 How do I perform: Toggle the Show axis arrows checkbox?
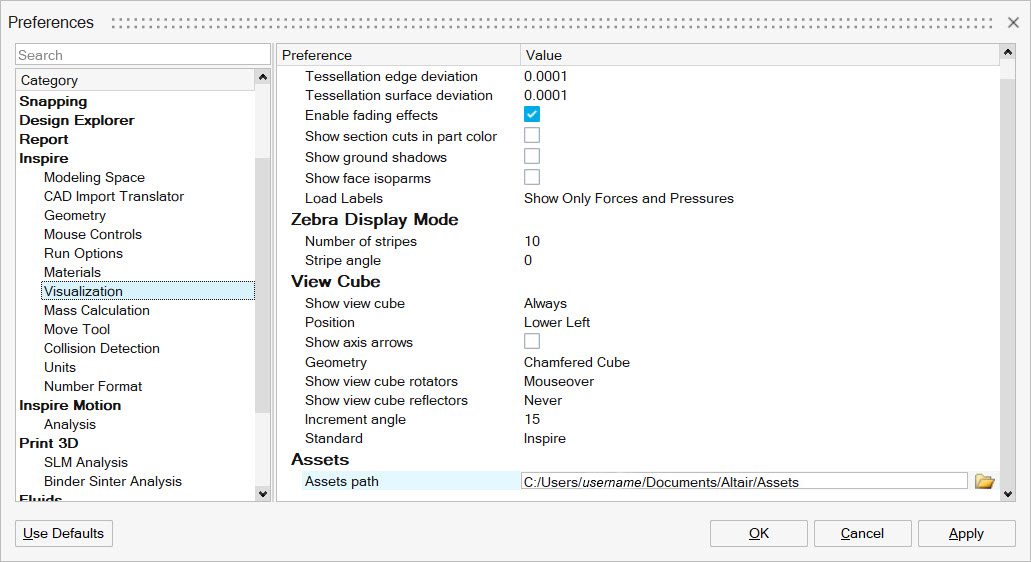point(532,342)
